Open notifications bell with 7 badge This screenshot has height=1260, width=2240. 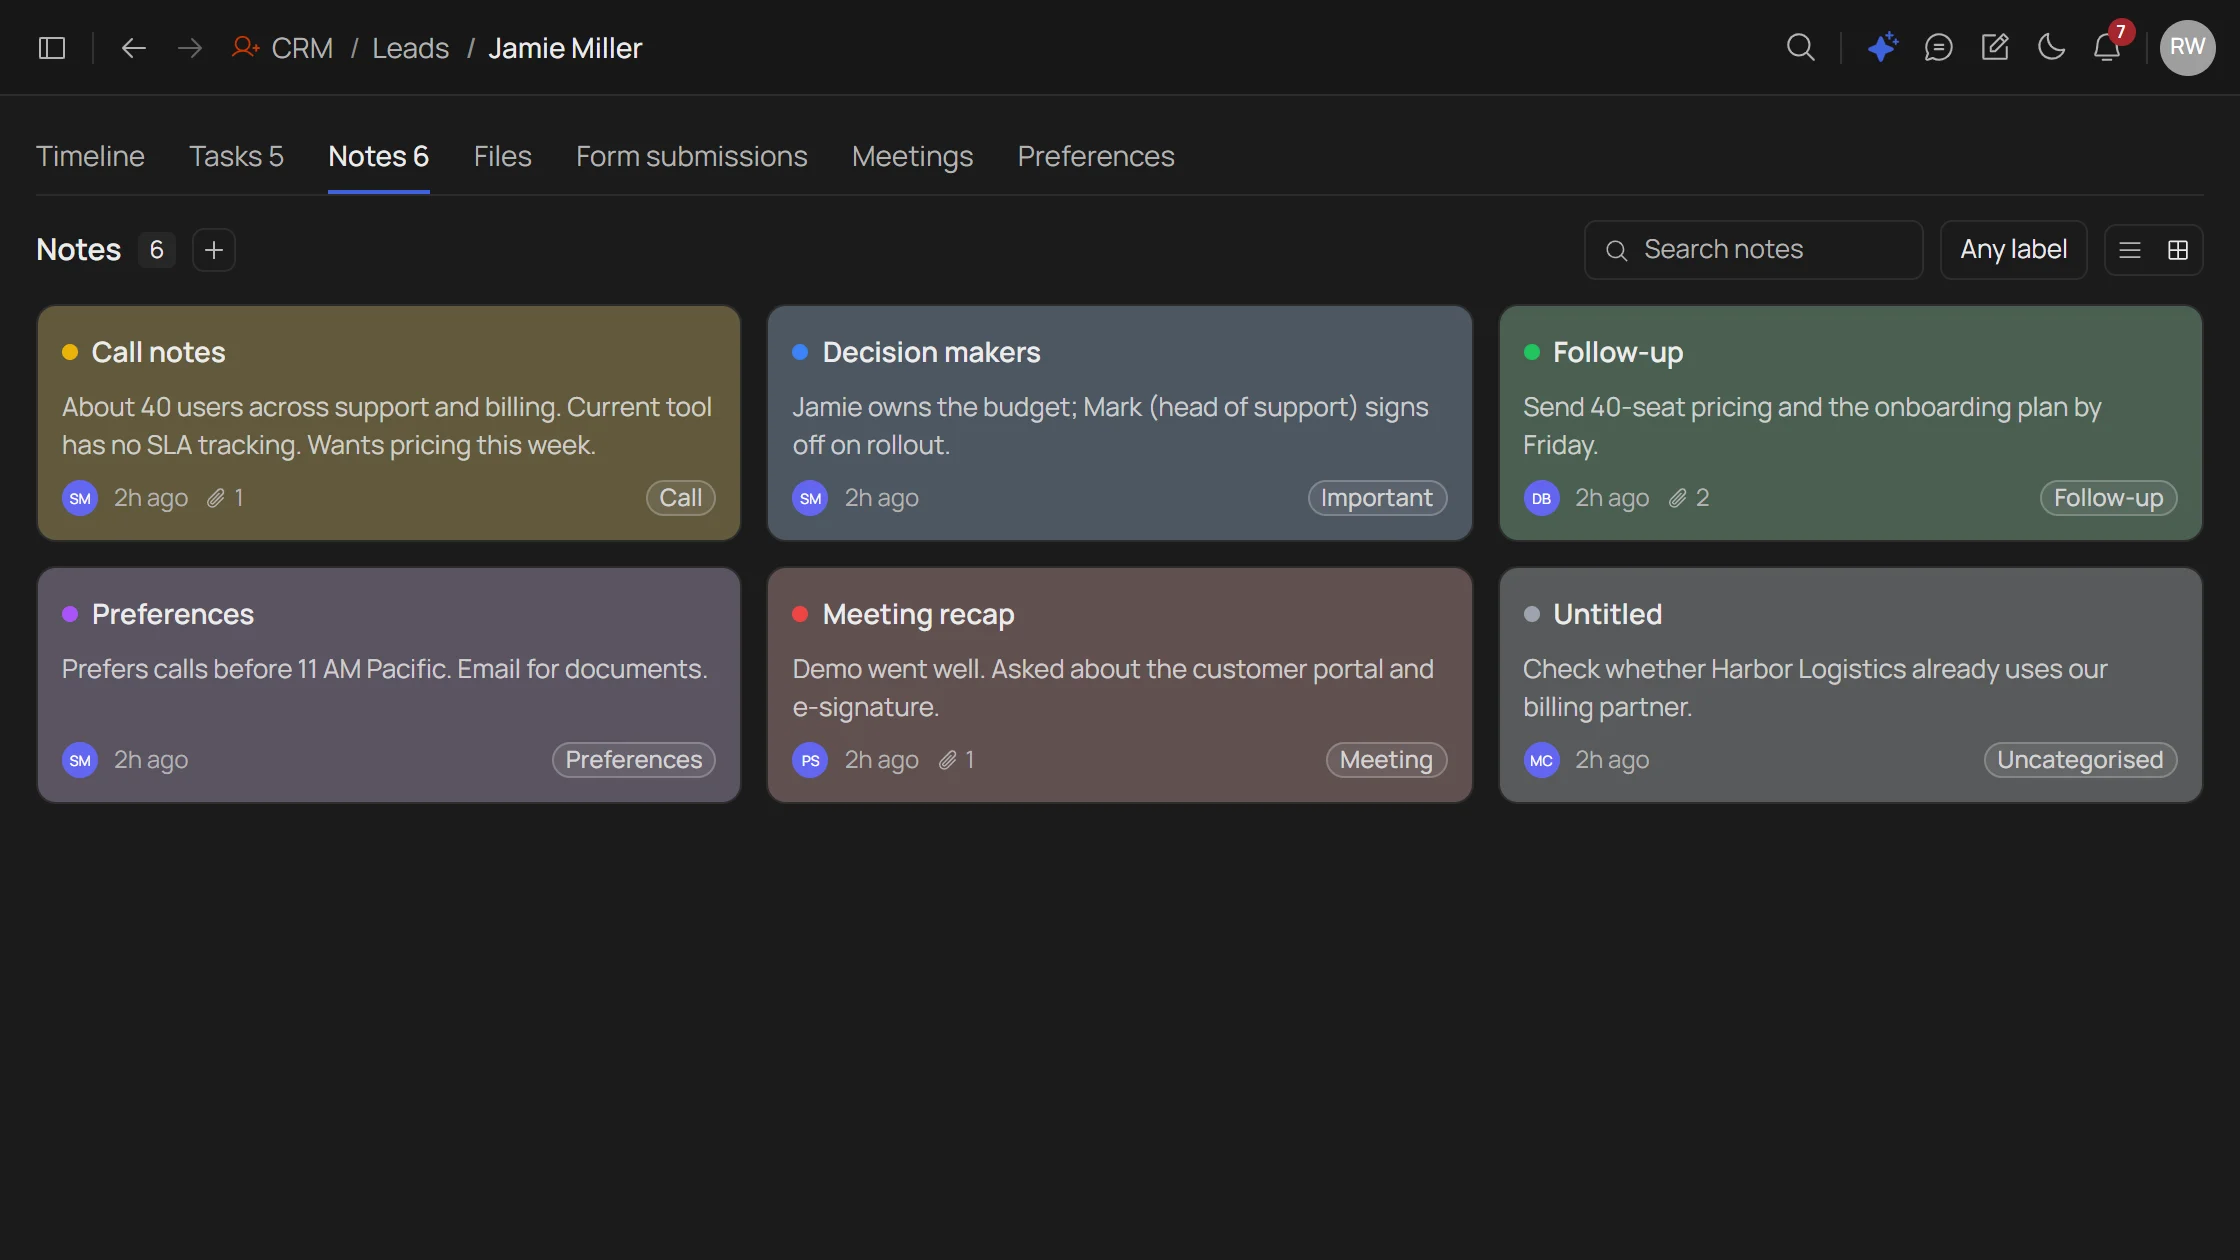tap(2108, 47)
